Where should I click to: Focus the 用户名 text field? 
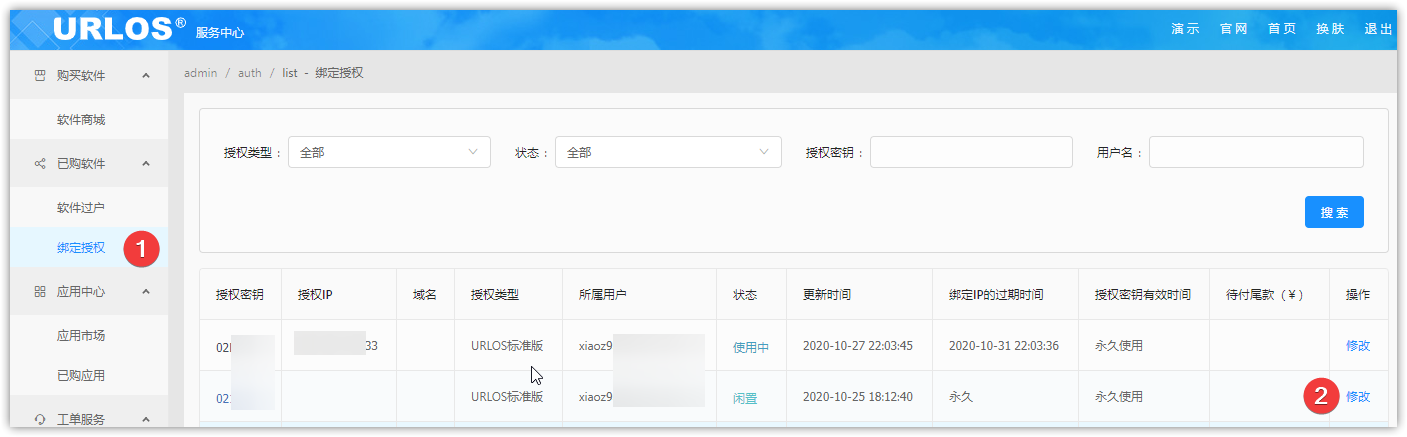point(1255,152)
